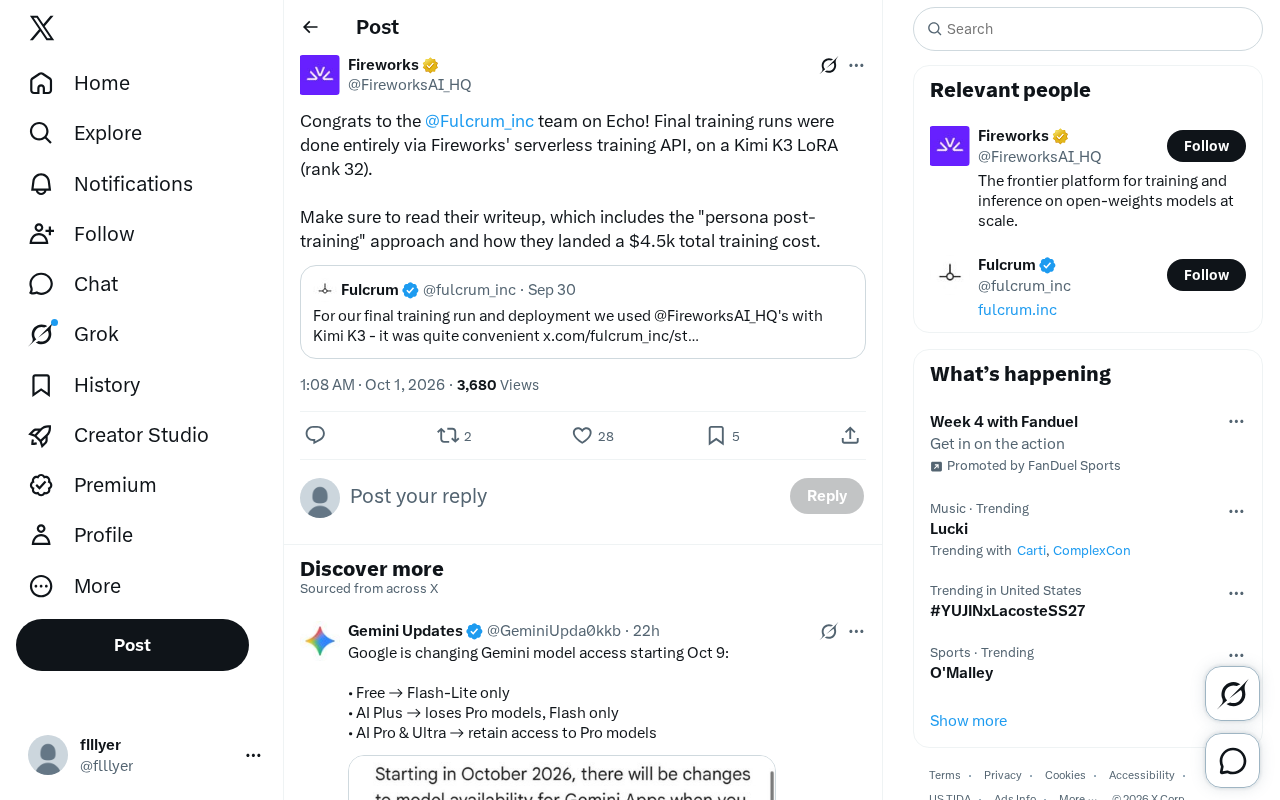
Task: Open the floating chat messages icon
Action: pyautogui.click(x=1232, y=761)
